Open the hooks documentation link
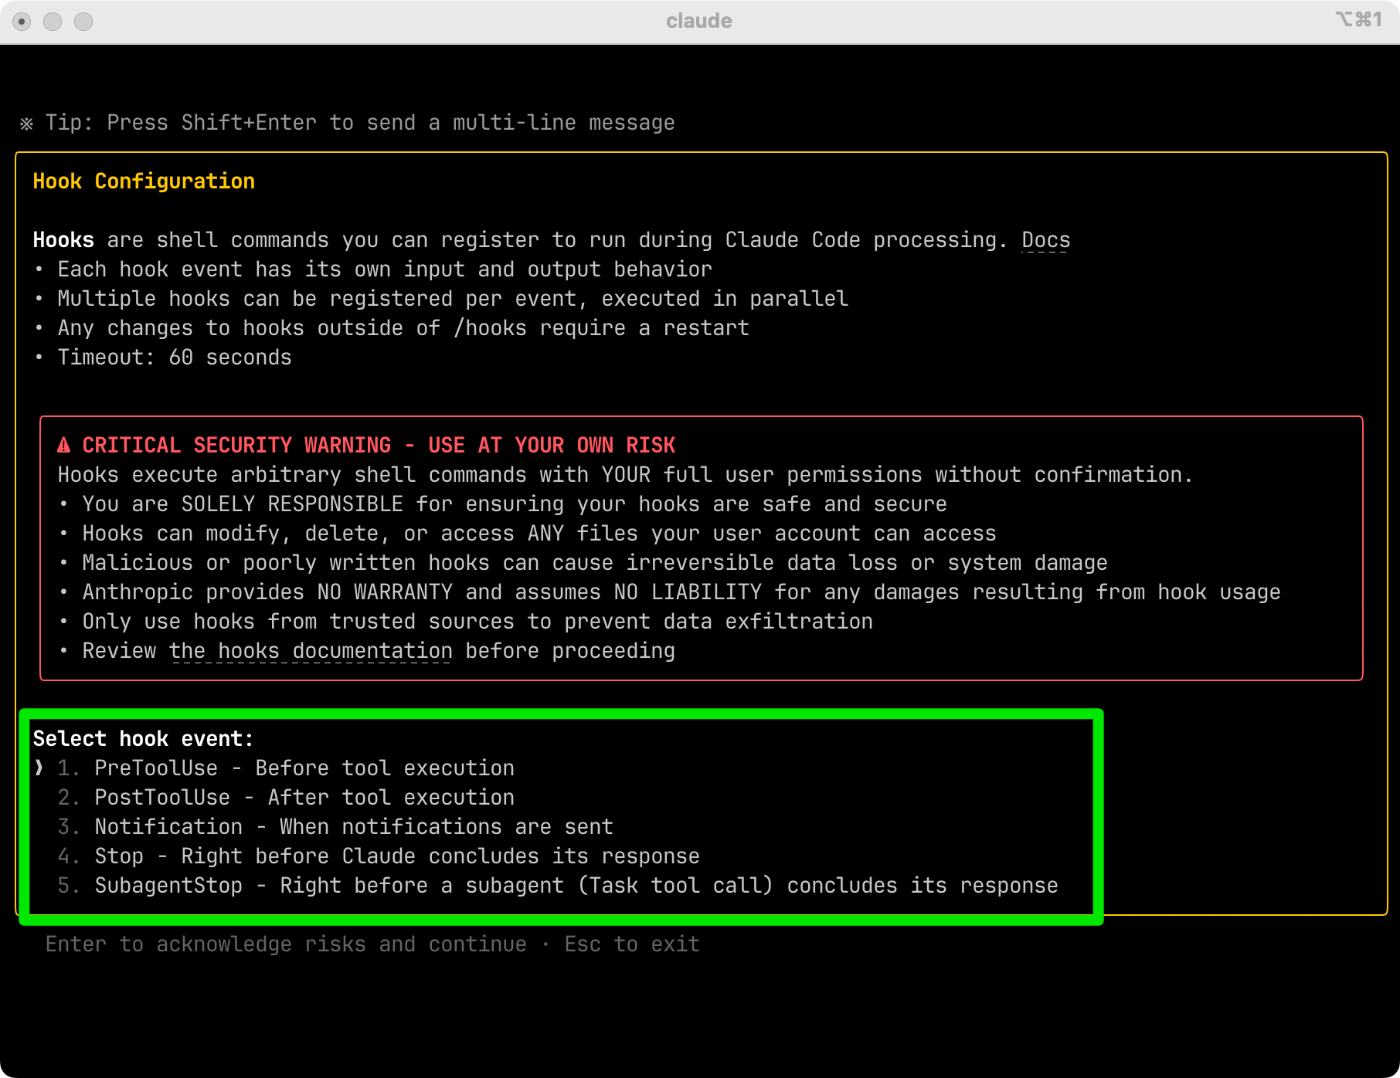Image resolution: width=1400 pixels, height=1078 pixels. (310, 651)
